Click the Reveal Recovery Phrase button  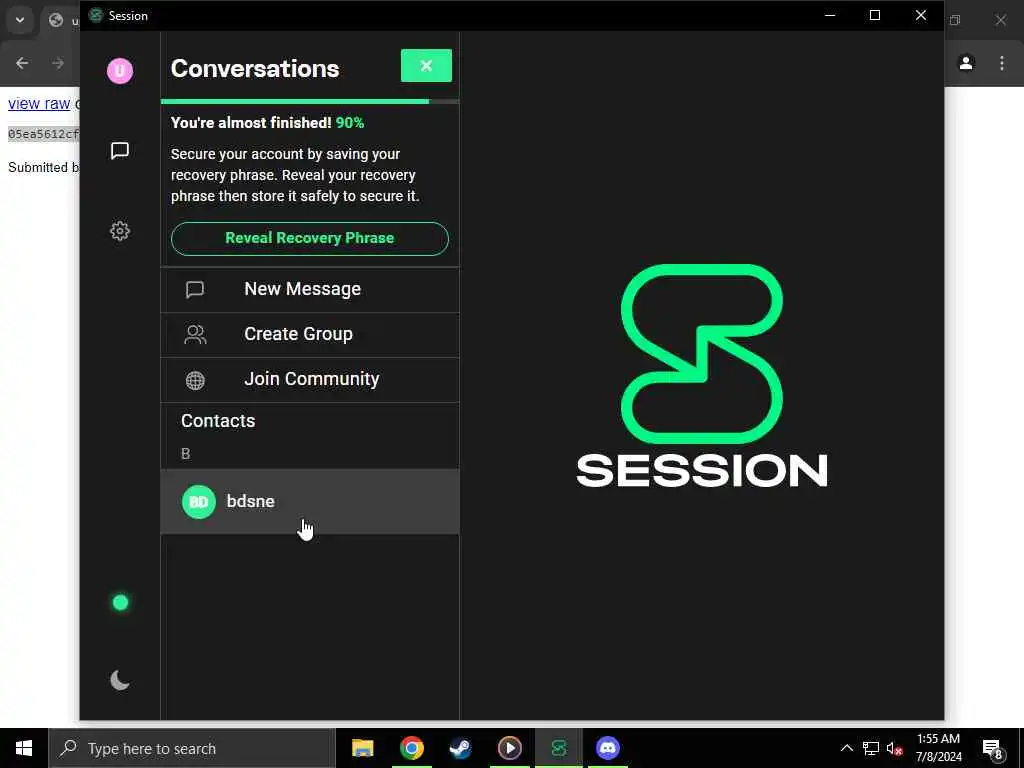click(310, 238)
